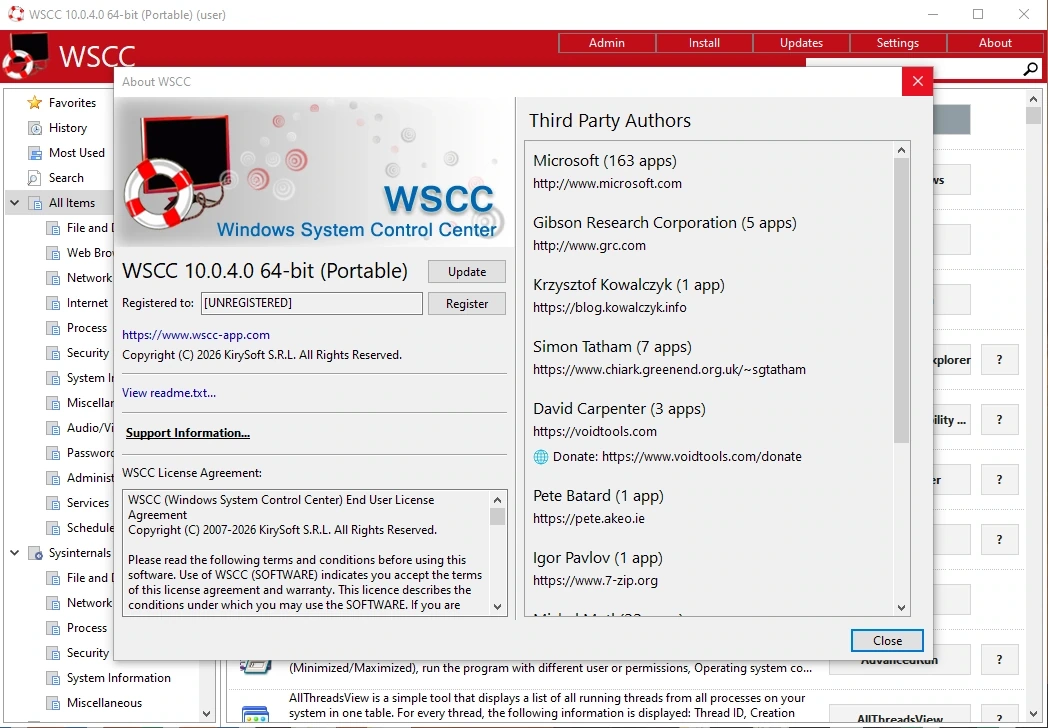Click 'Microsoft (163 apps)' author entry
The width and height of the screenshot is (1048, 728).
(x=605, y=161)
